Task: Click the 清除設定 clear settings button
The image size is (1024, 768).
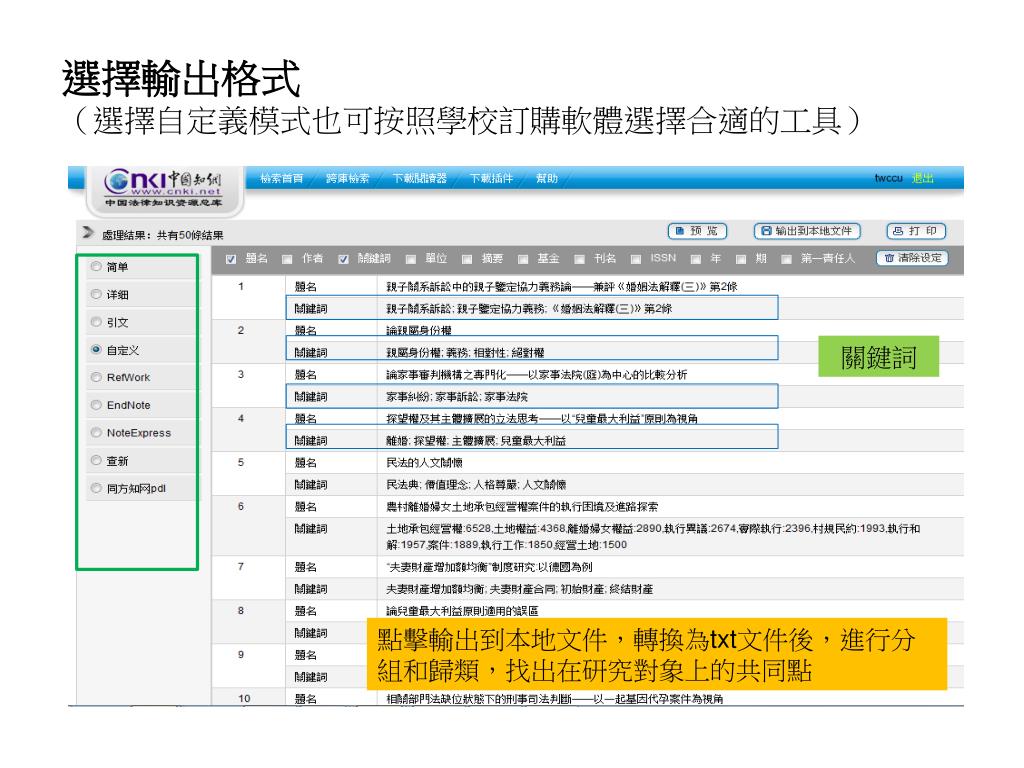Action: pos(911,258)
